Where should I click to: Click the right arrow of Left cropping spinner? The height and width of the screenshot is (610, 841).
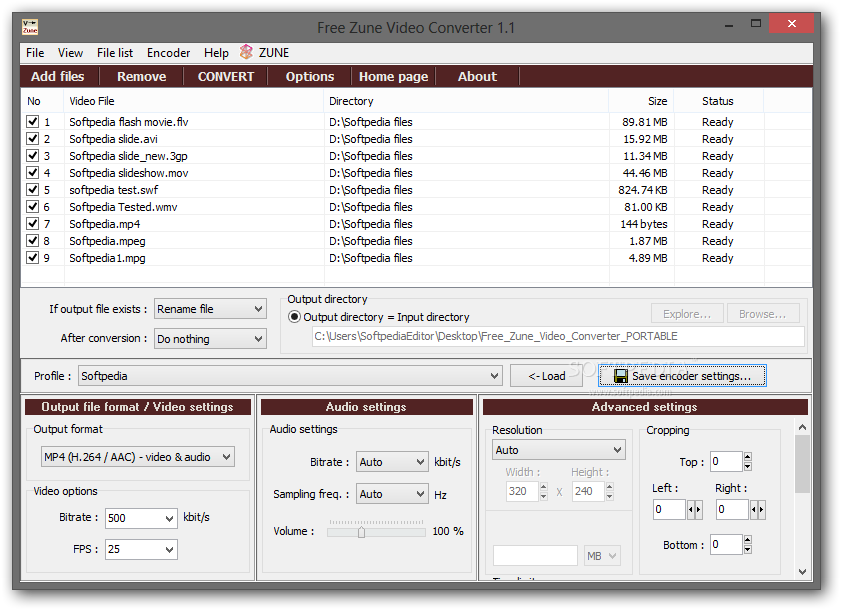click(x=698, y=509)
